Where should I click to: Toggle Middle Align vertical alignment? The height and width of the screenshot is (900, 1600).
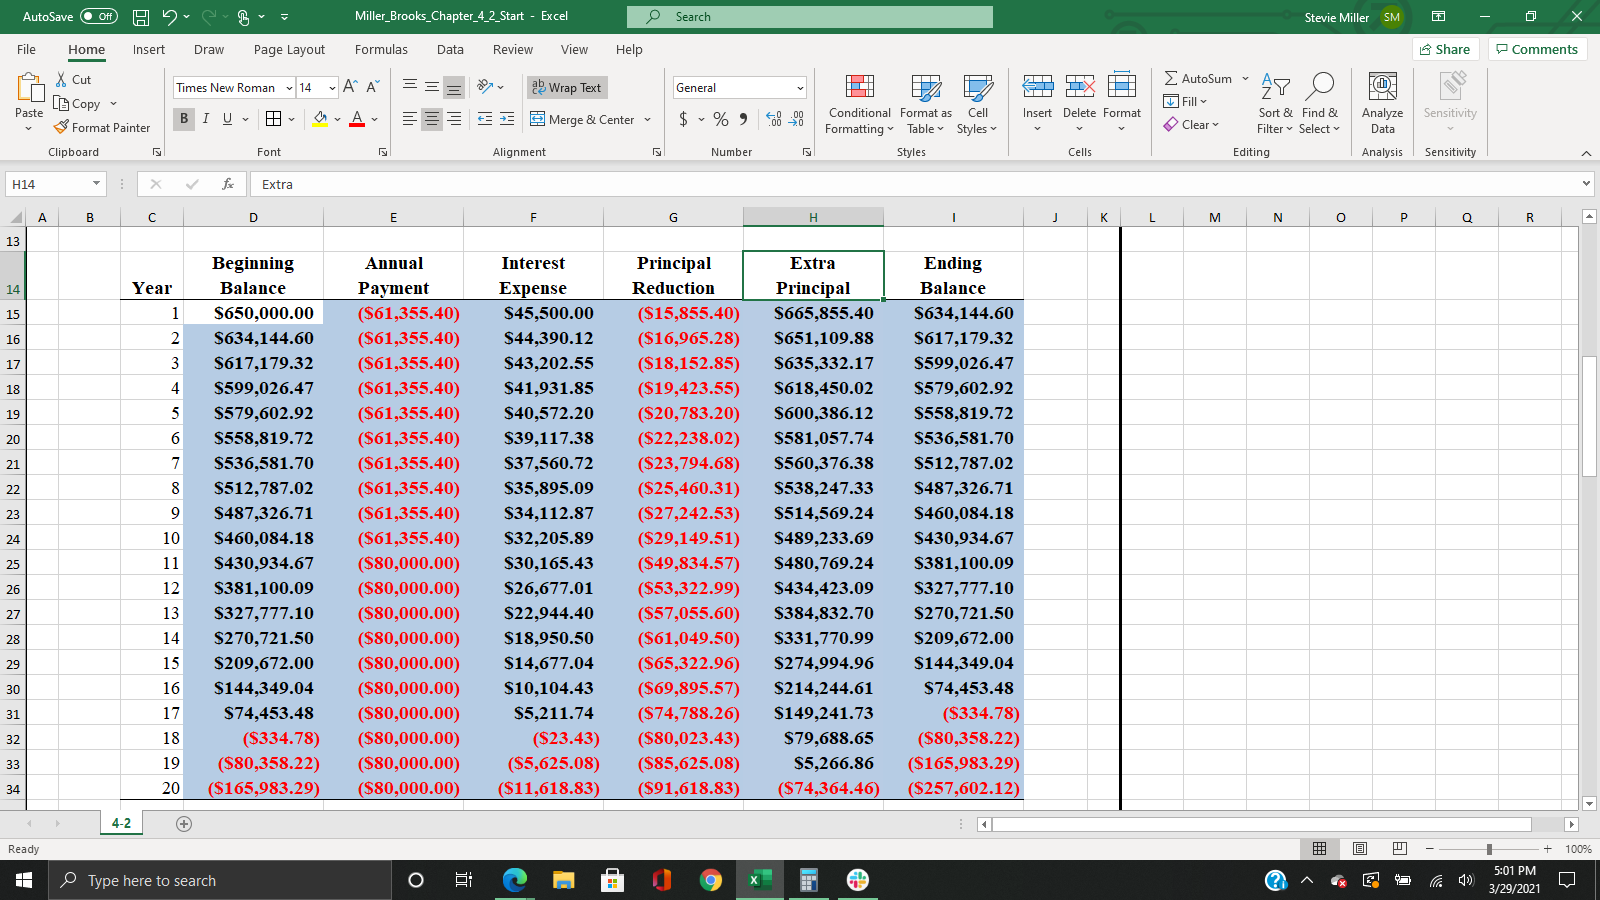click(432, 88)
